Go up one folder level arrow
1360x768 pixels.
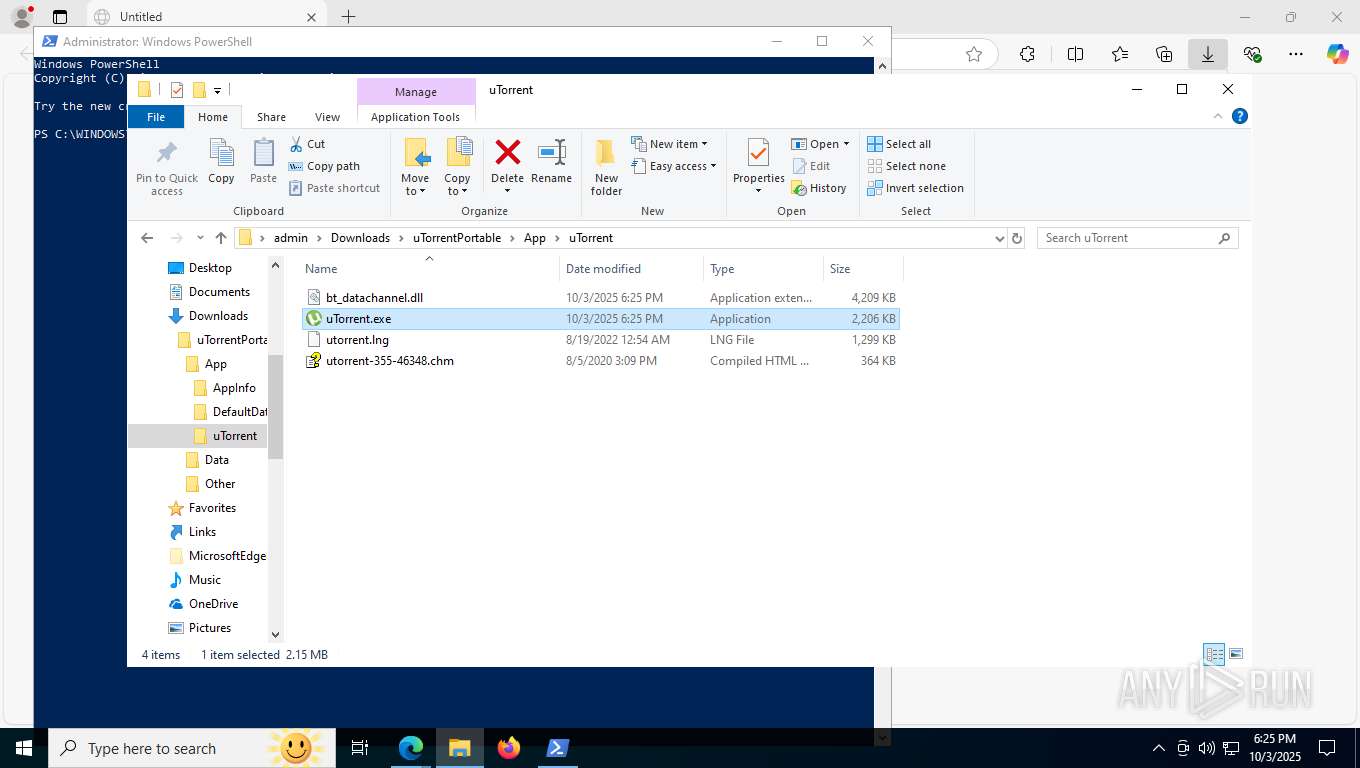(x=221, y=238)
